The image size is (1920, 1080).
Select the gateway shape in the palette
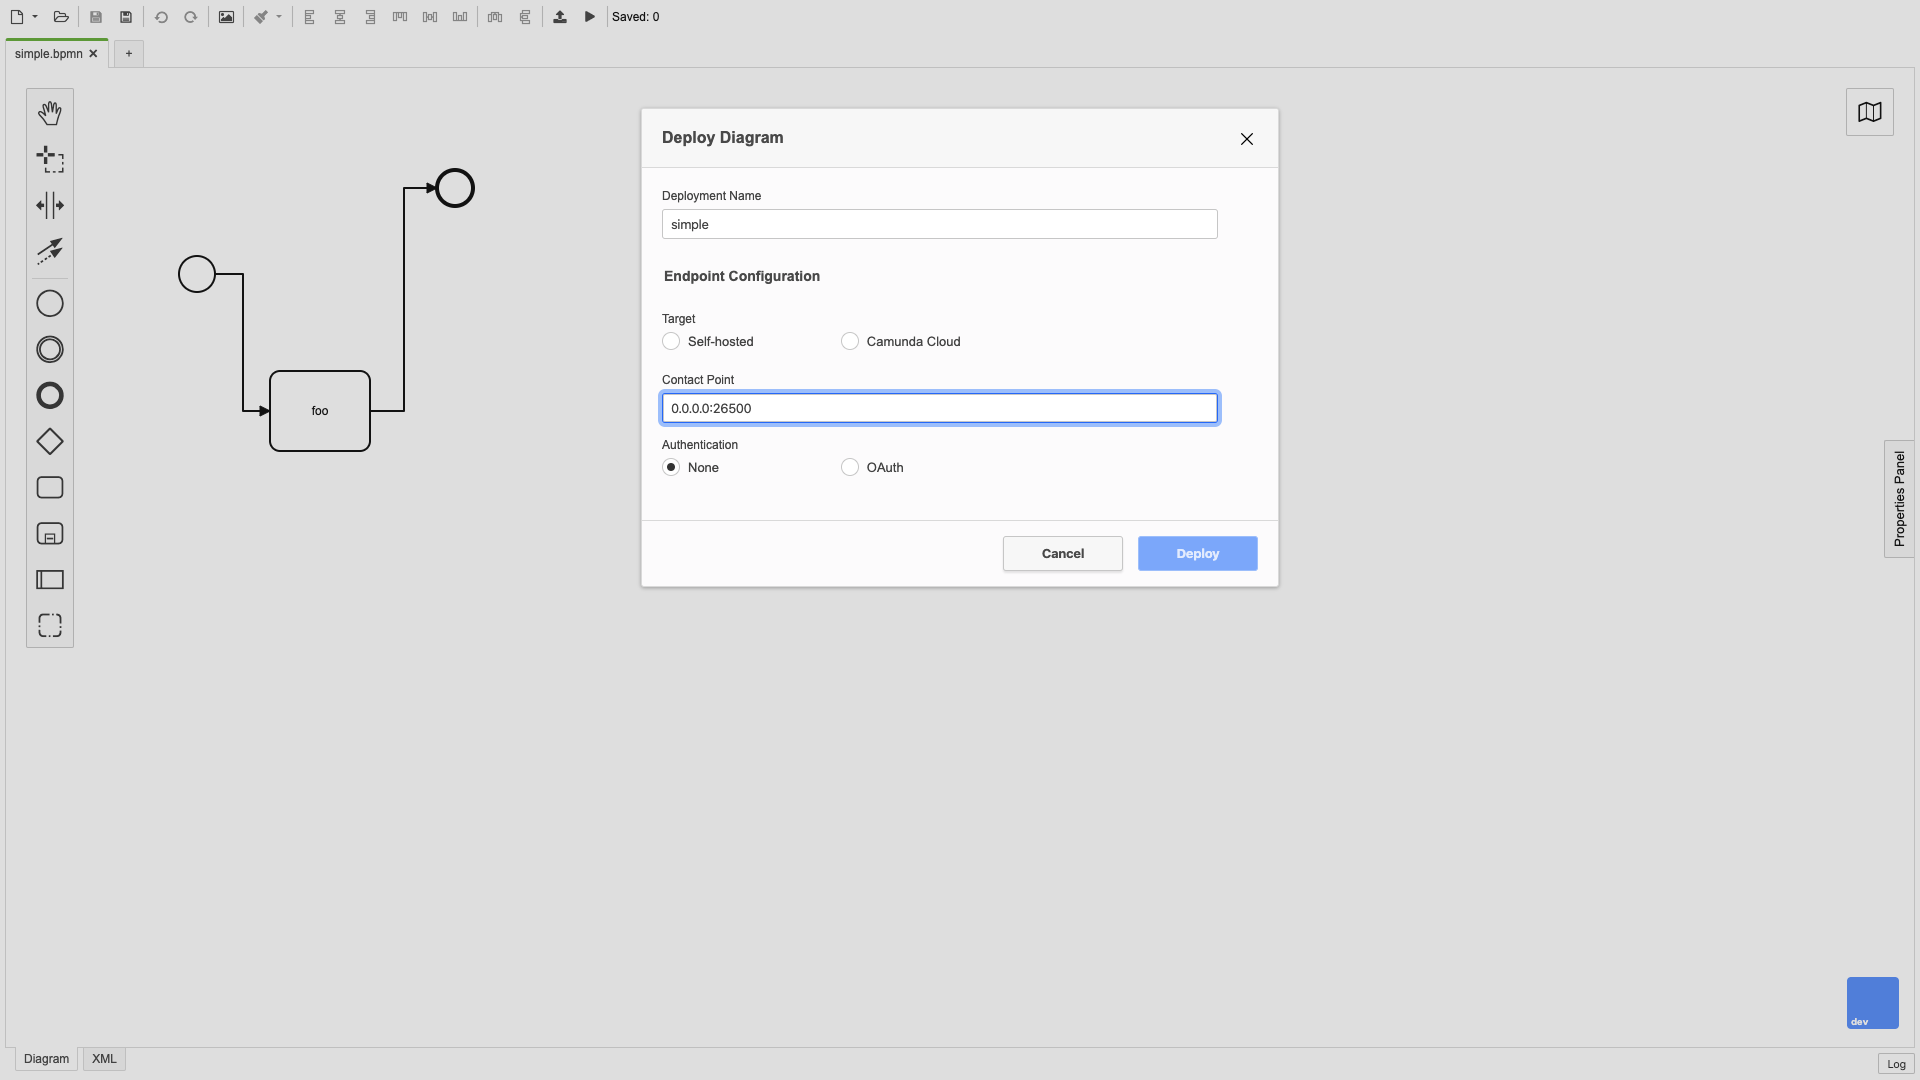[x=50, y=441]
